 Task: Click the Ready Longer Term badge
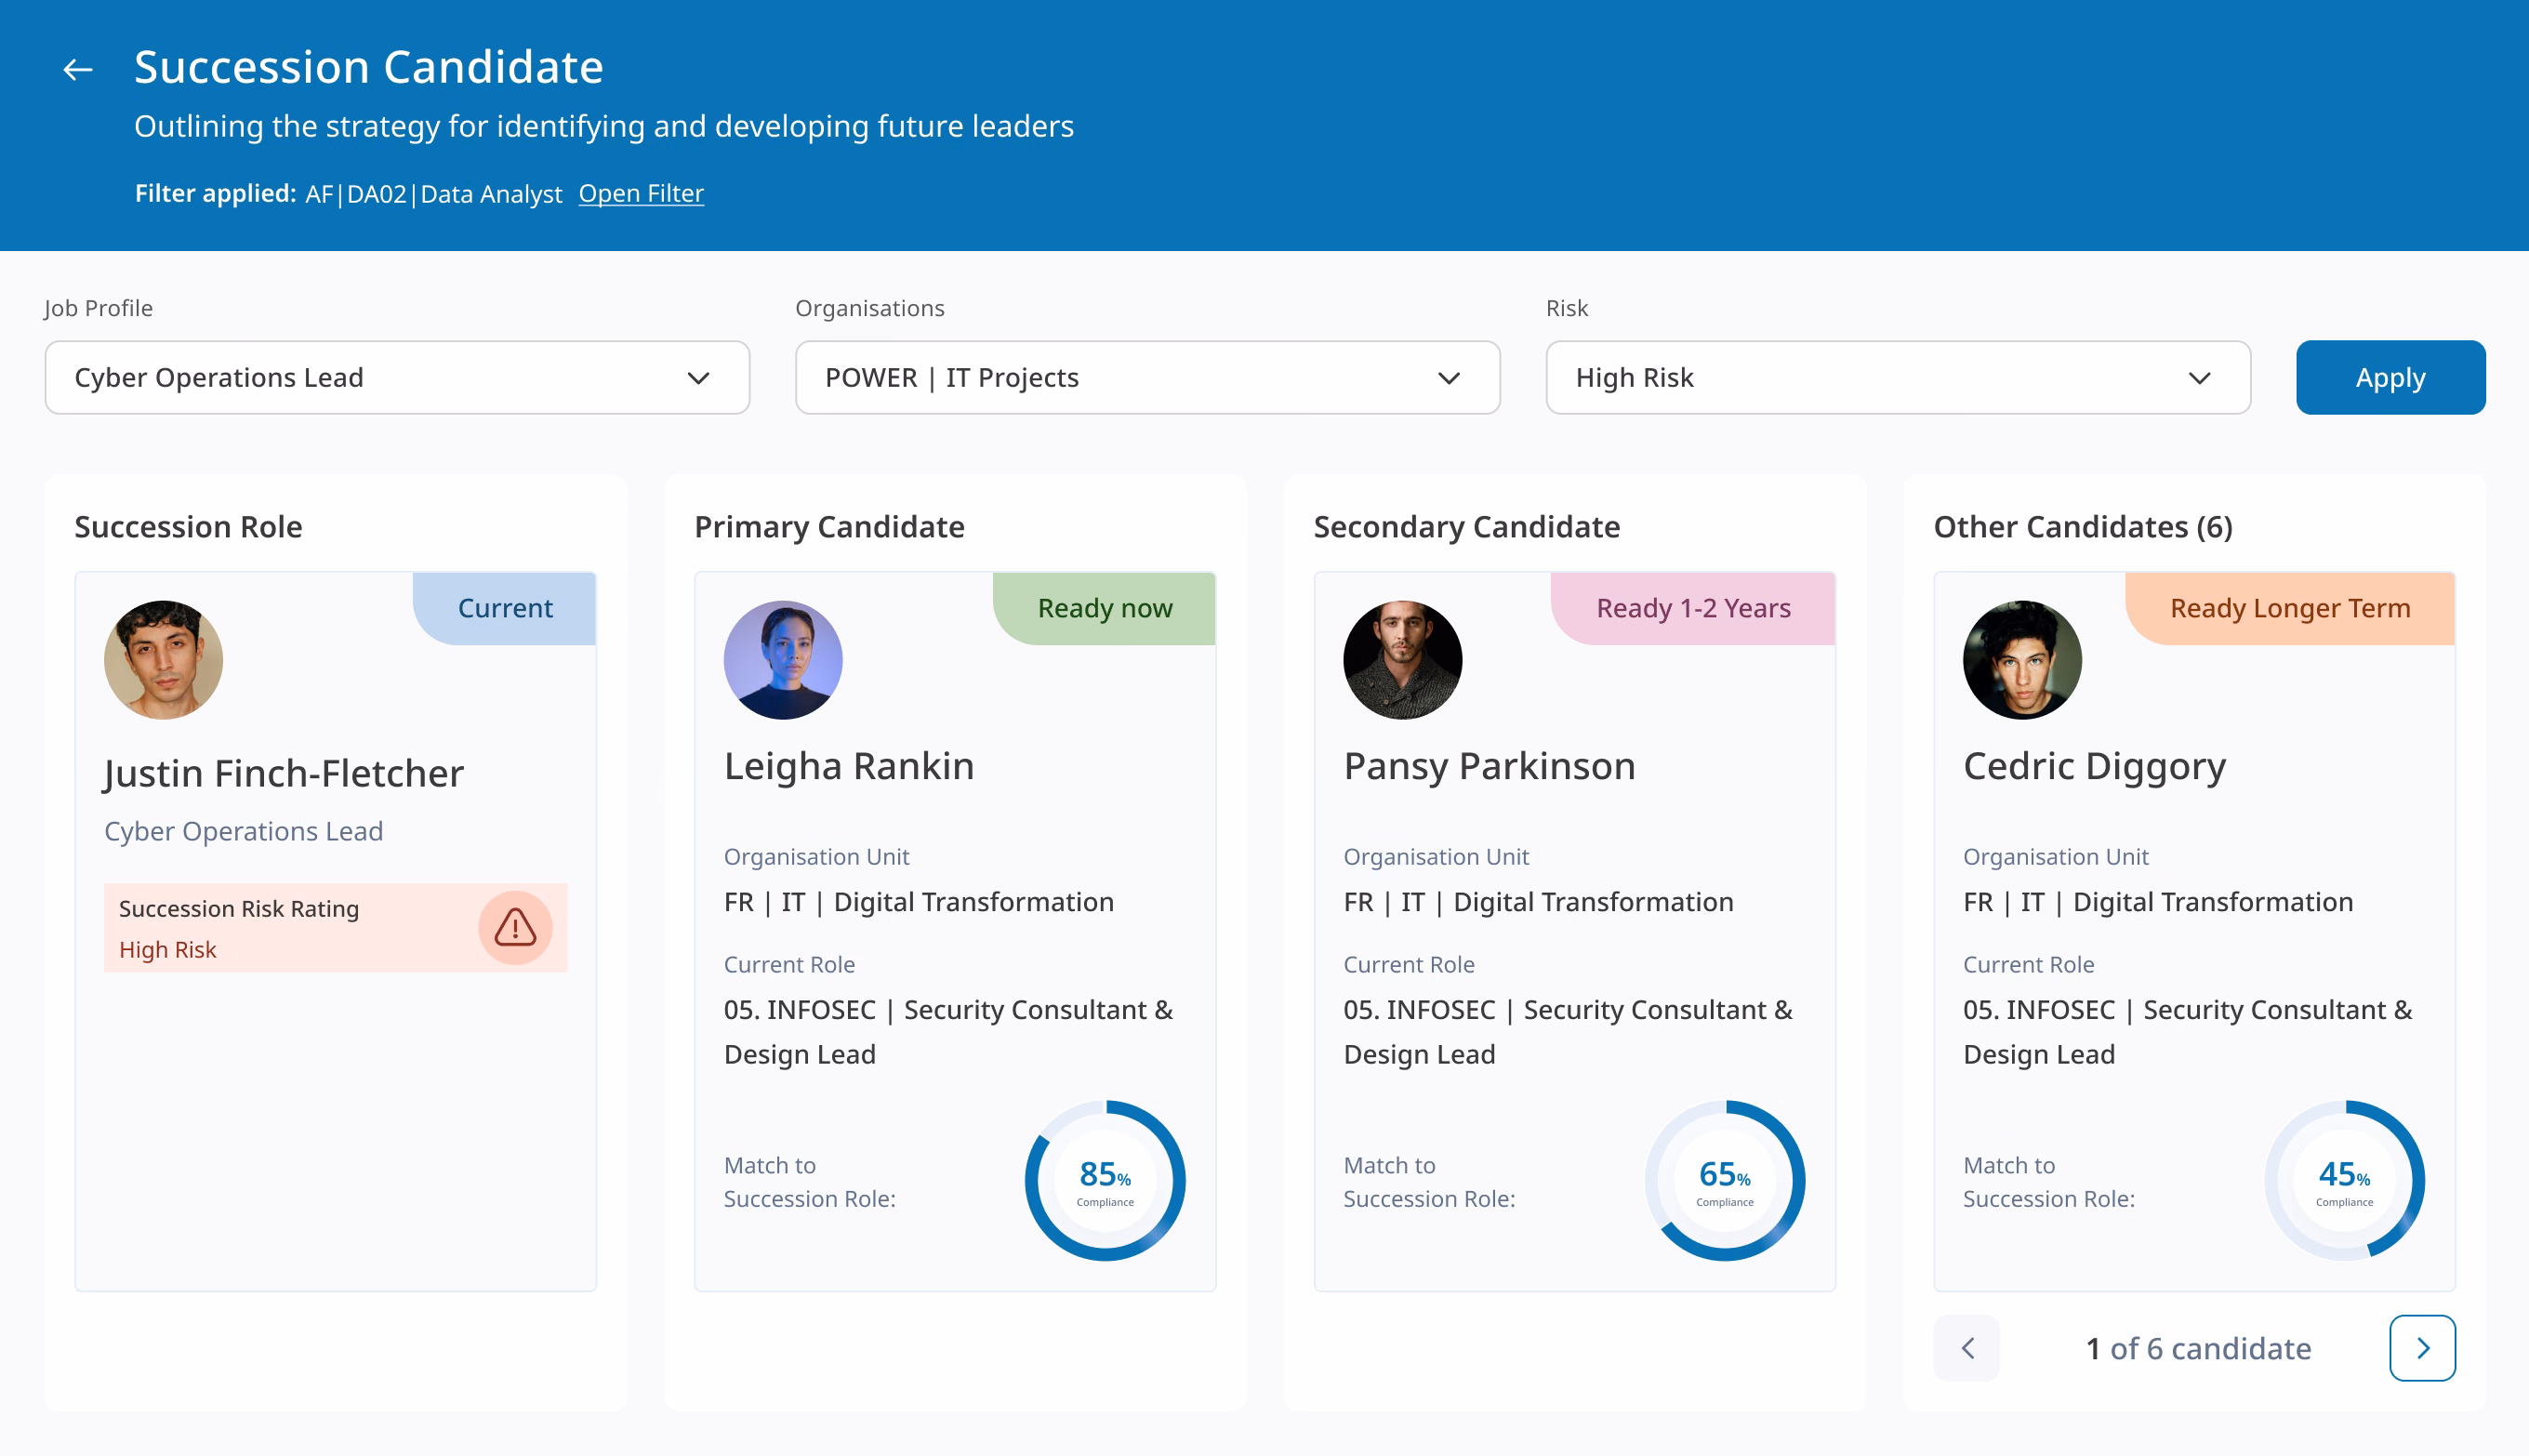coord(2290,608)
